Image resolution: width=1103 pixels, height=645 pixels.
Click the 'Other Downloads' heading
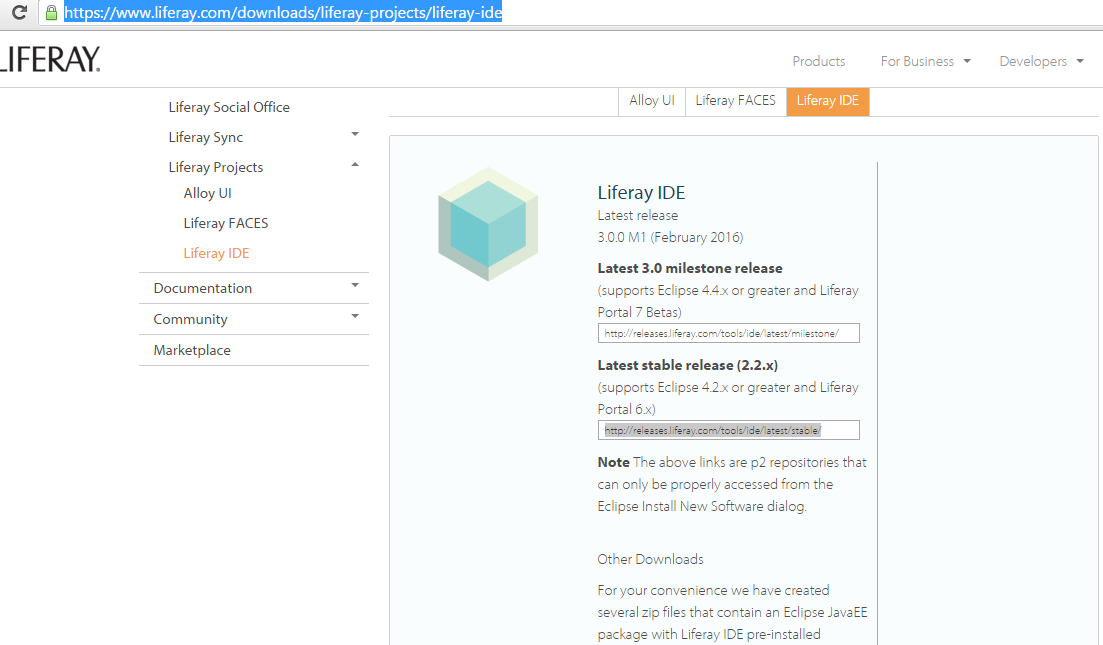651,559
